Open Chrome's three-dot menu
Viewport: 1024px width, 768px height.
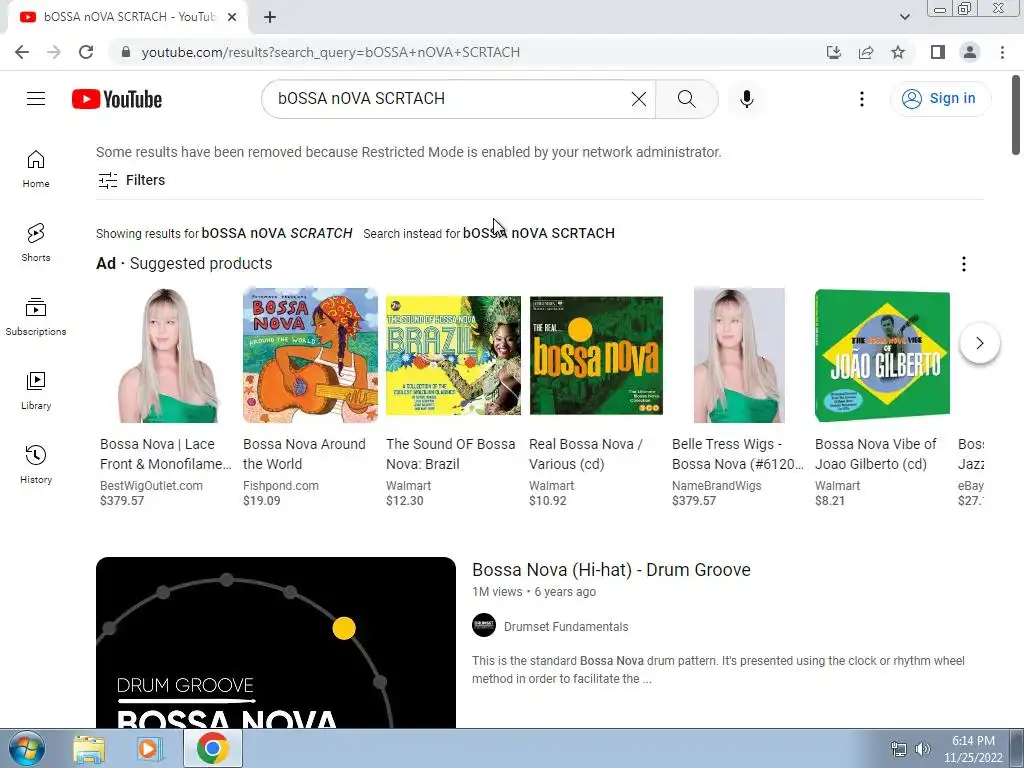(1002, 52)
